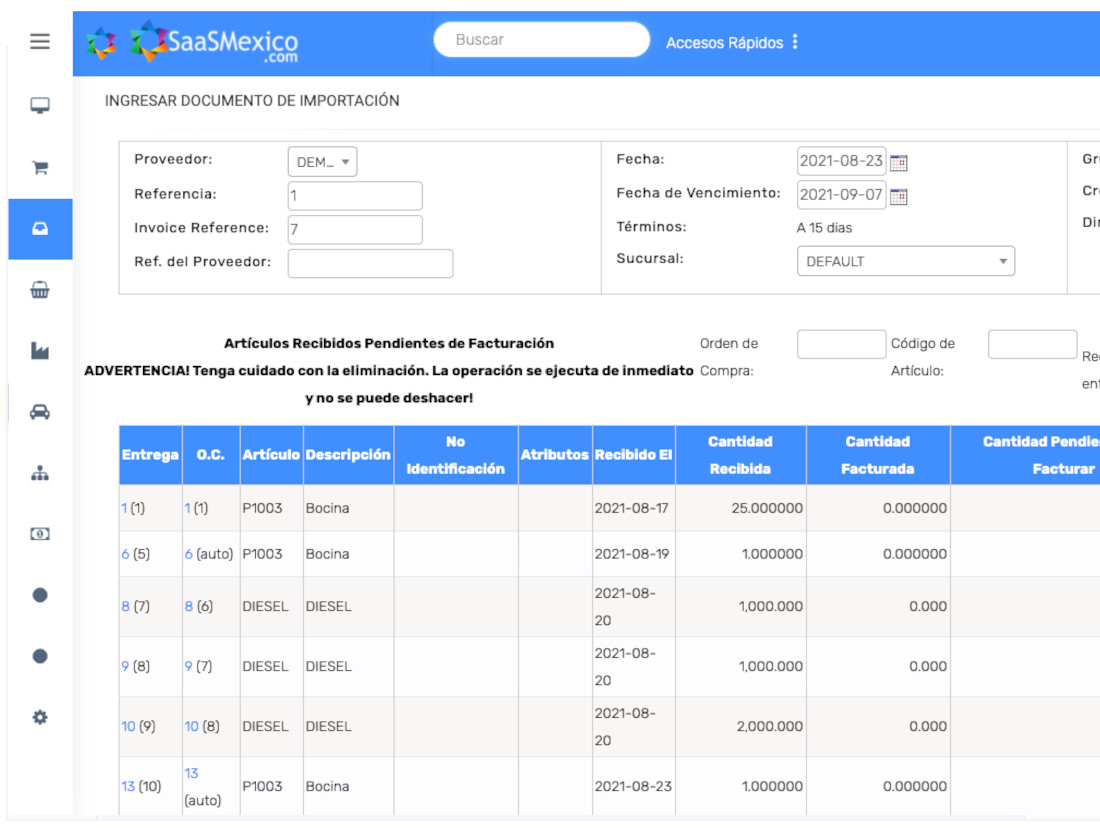Screen dimensions: 1100x828
Task: Open the gear settings sidebar icon
Action: [x=40, y=717]
